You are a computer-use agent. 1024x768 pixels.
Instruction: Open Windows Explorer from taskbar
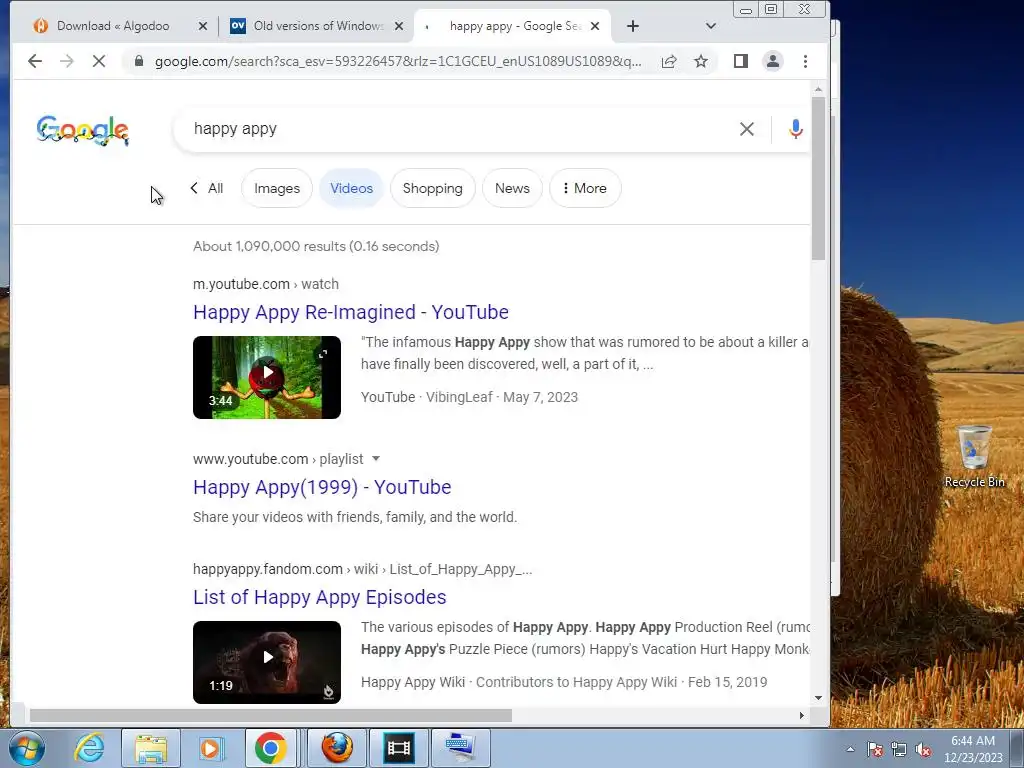pyautogui.click(x=151, y=748)
